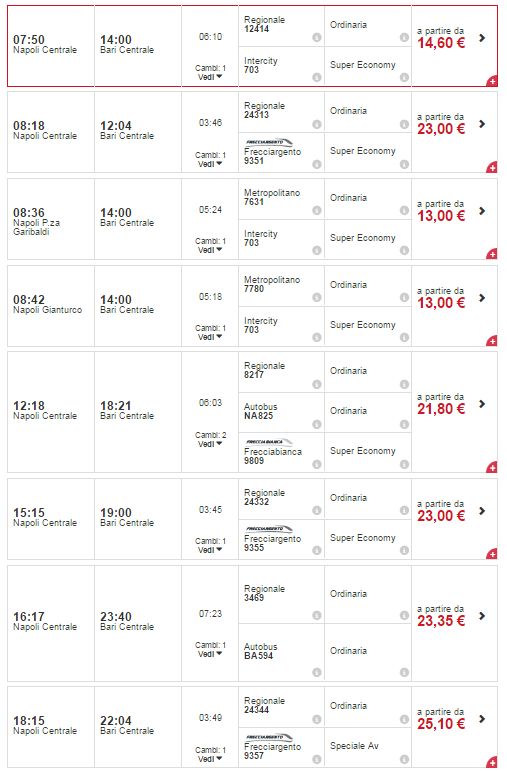Expand Vedi dropdown for 12:18 trip with 2 changes
Viewport: 507px width, 771px height.
[x=210, y=444]
